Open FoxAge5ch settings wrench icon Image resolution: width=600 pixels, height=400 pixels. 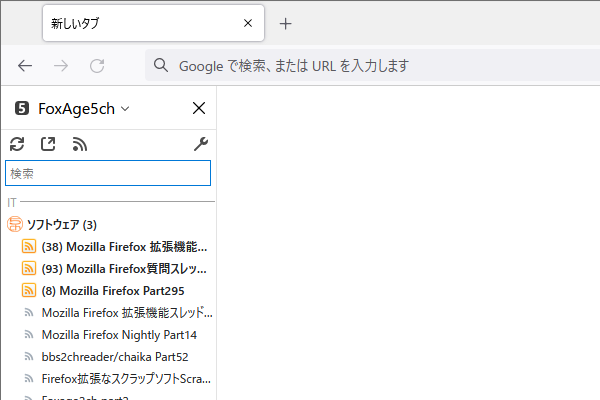201,144
